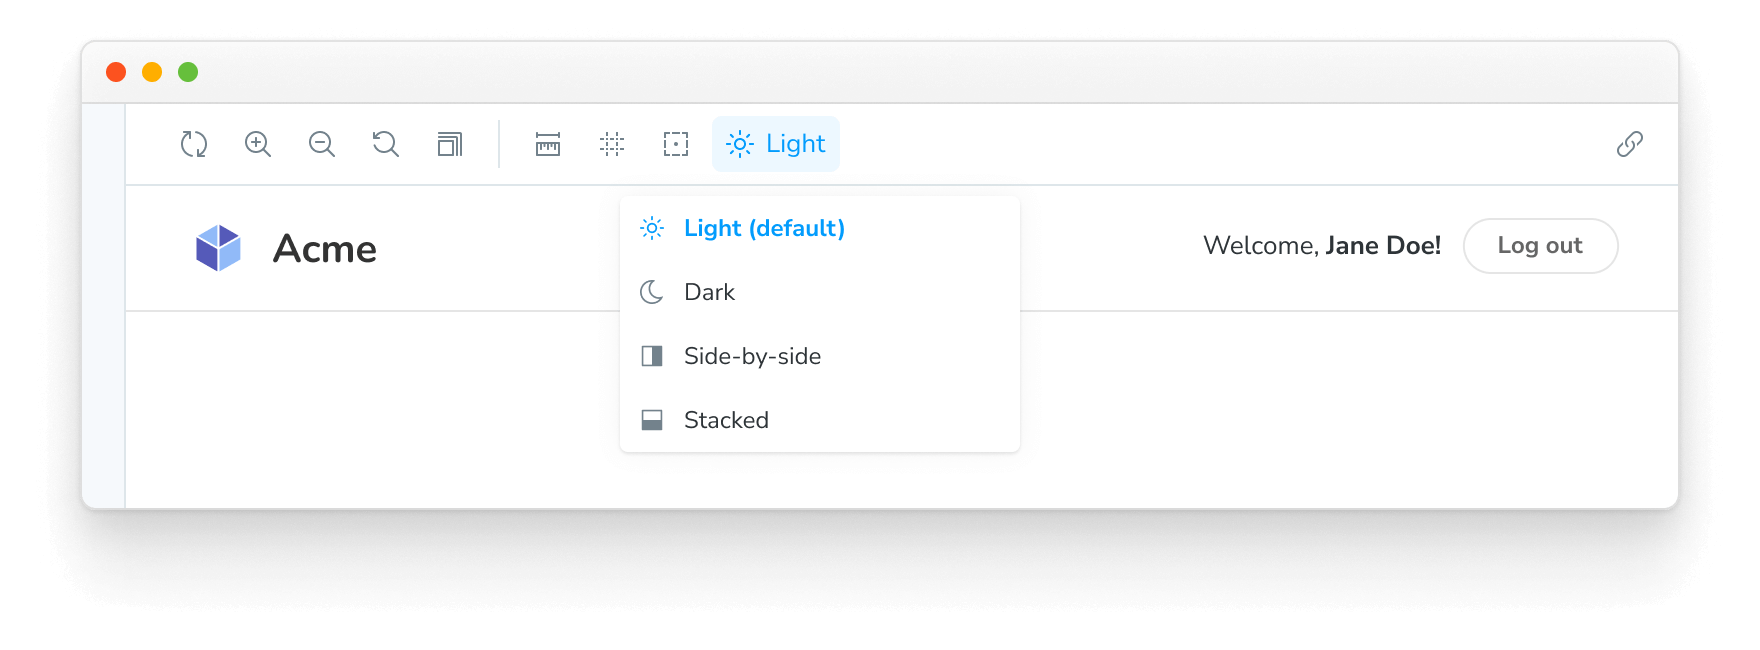Choose the Dark theme option
1760x650 pixels.
709,292
